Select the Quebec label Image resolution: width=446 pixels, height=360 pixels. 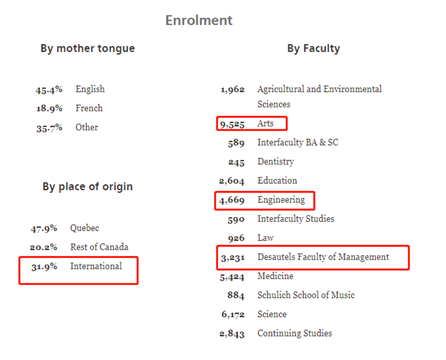point(85,228)
